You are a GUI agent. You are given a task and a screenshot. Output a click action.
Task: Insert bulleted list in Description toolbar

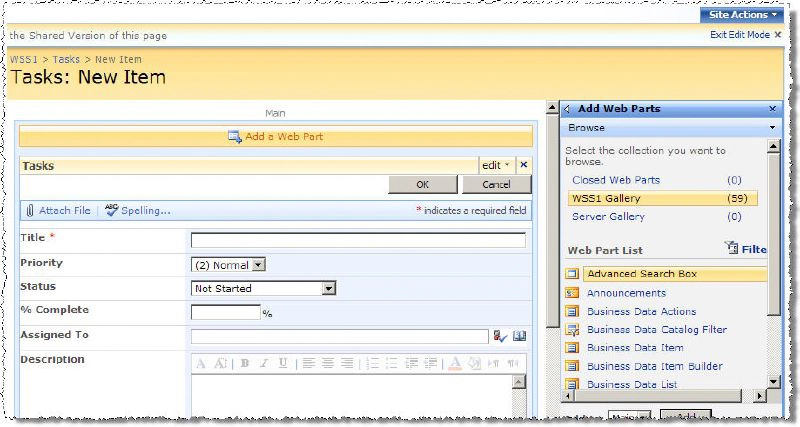tap(392, 364)
